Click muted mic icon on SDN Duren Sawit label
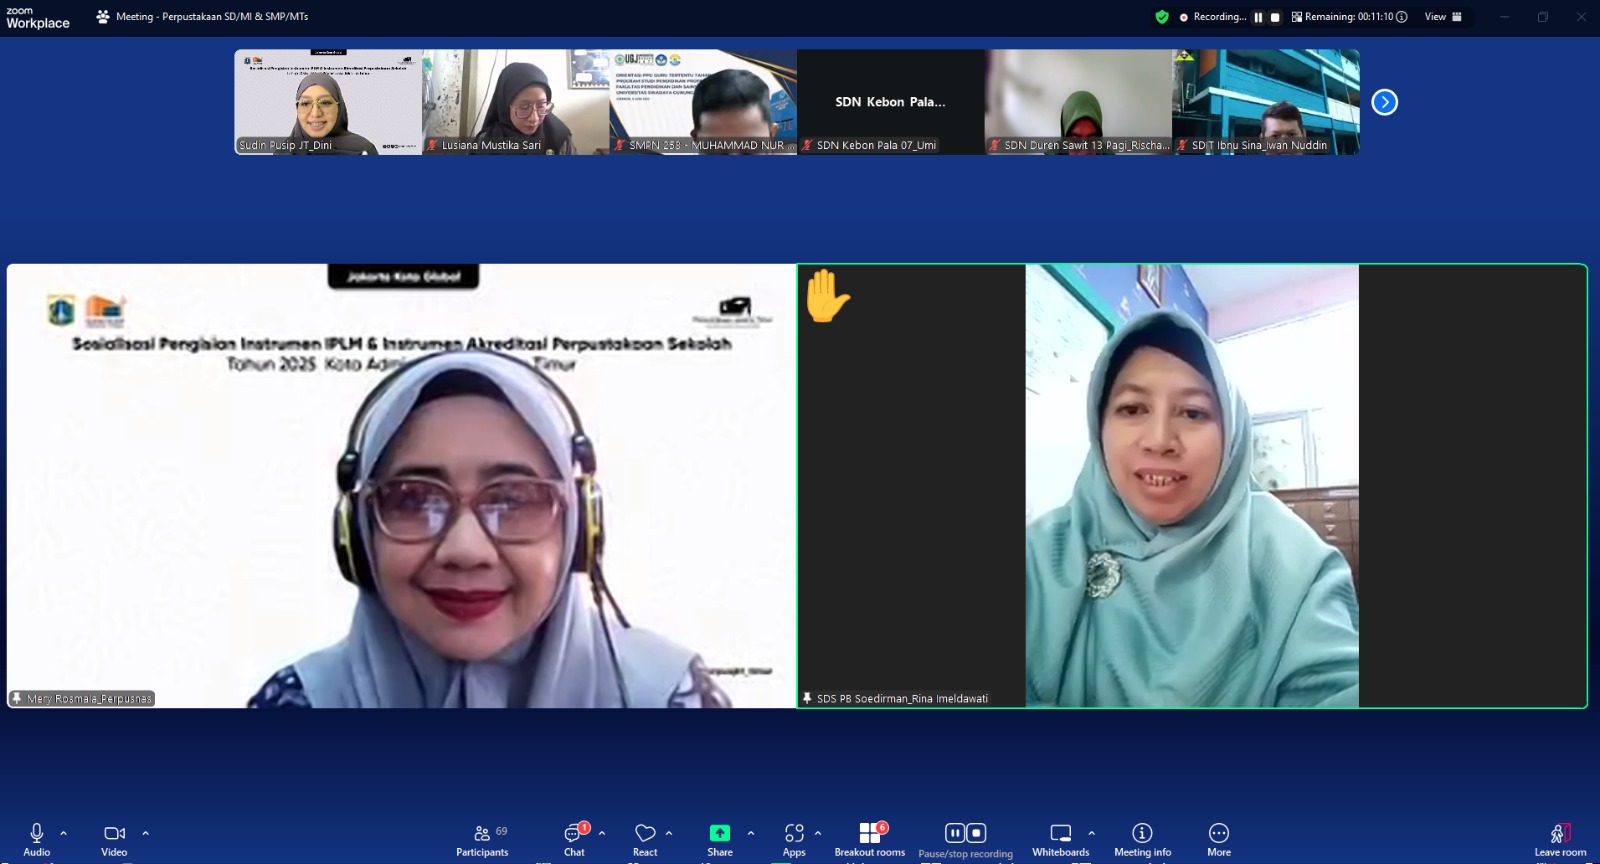This screenshot has width=1600, height=864. [x=995, y=145]
